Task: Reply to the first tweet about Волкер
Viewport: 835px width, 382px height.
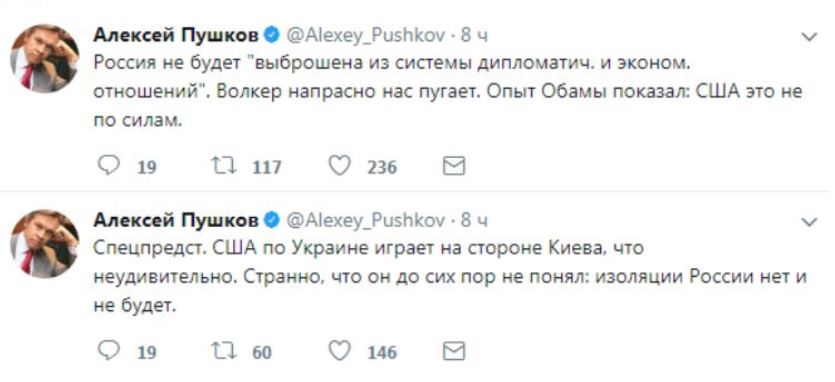Action: (x=110, y=166)
